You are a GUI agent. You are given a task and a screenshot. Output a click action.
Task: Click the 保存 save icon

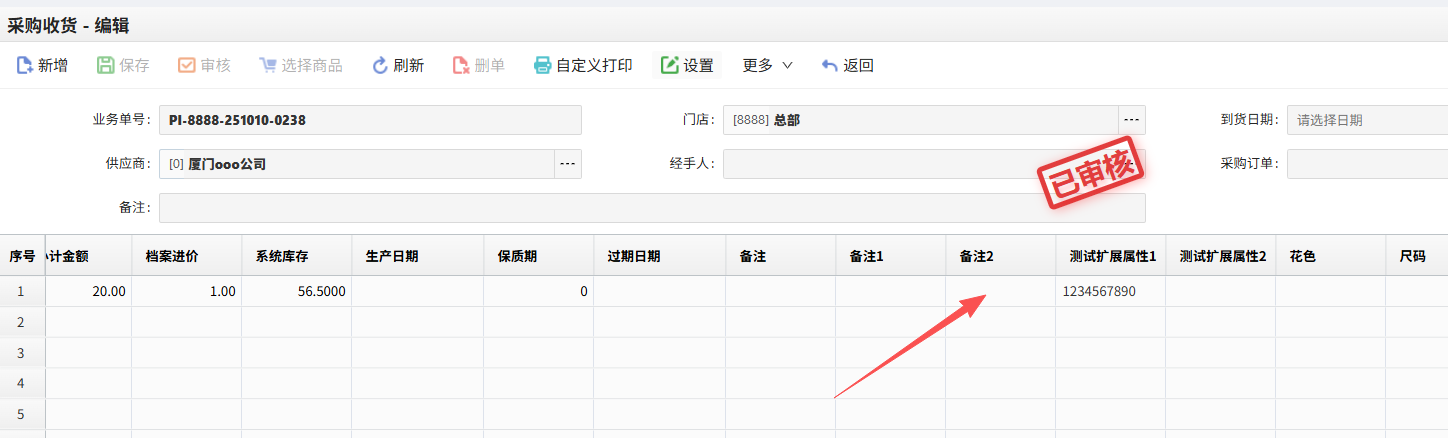pyautogui.click(x=106, y=66)
